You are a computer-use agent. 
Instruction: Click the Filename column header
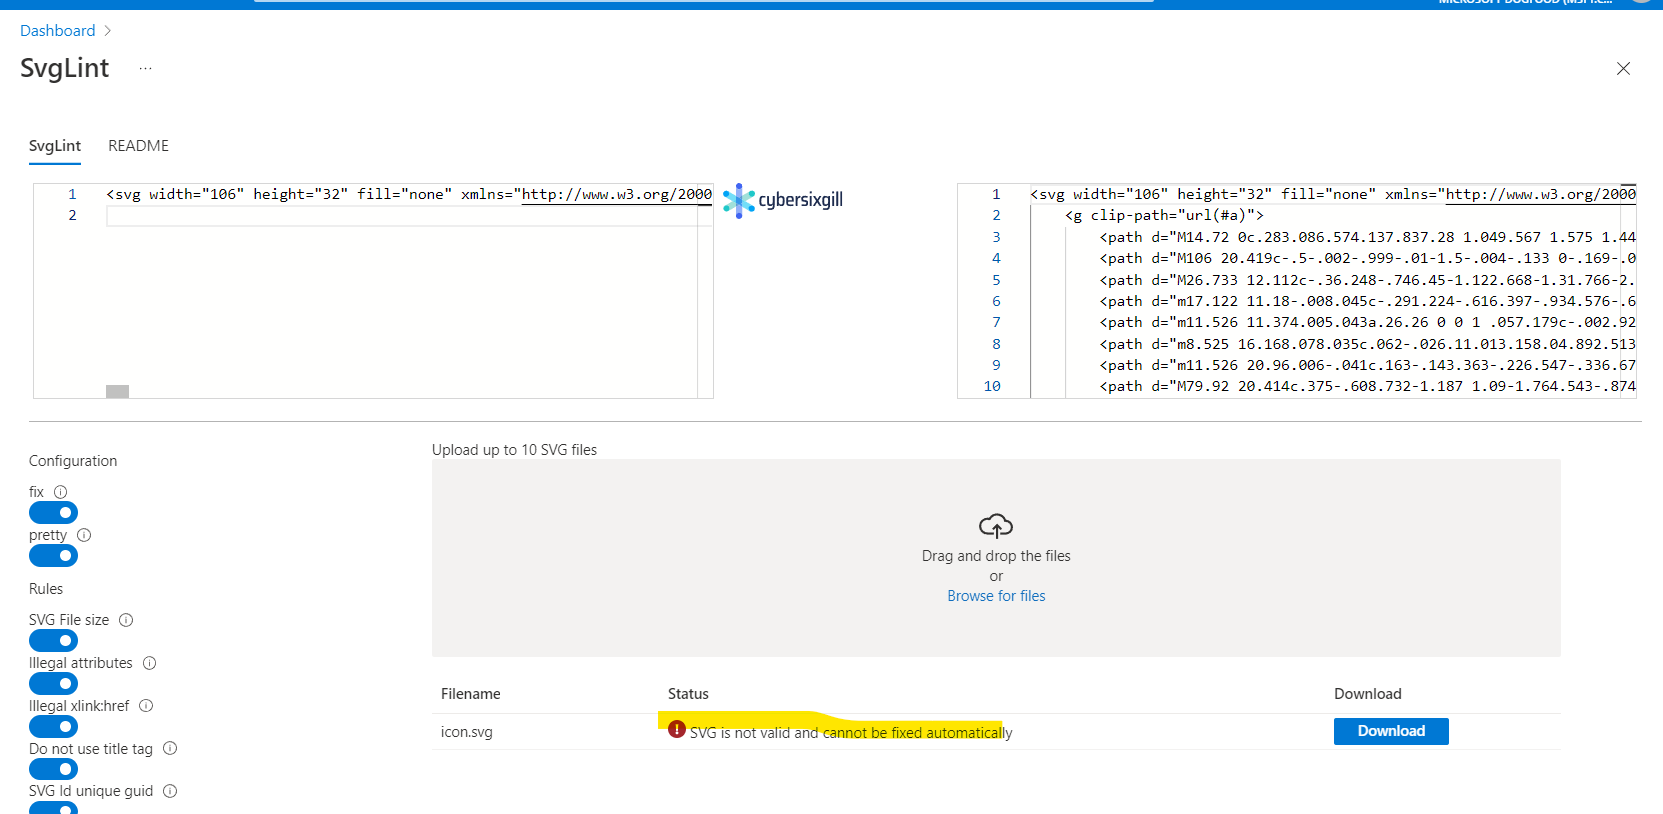pos(471,694)
